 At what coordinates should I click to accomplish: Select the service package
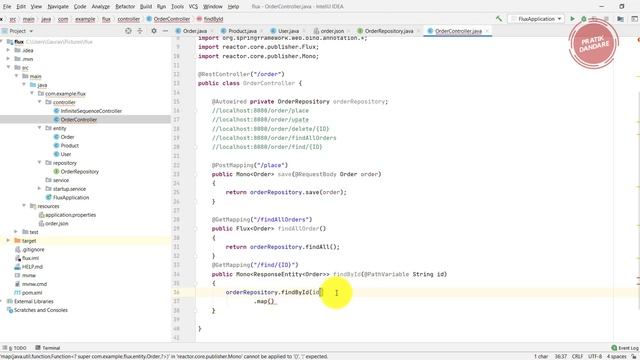[x=60, y=180]
